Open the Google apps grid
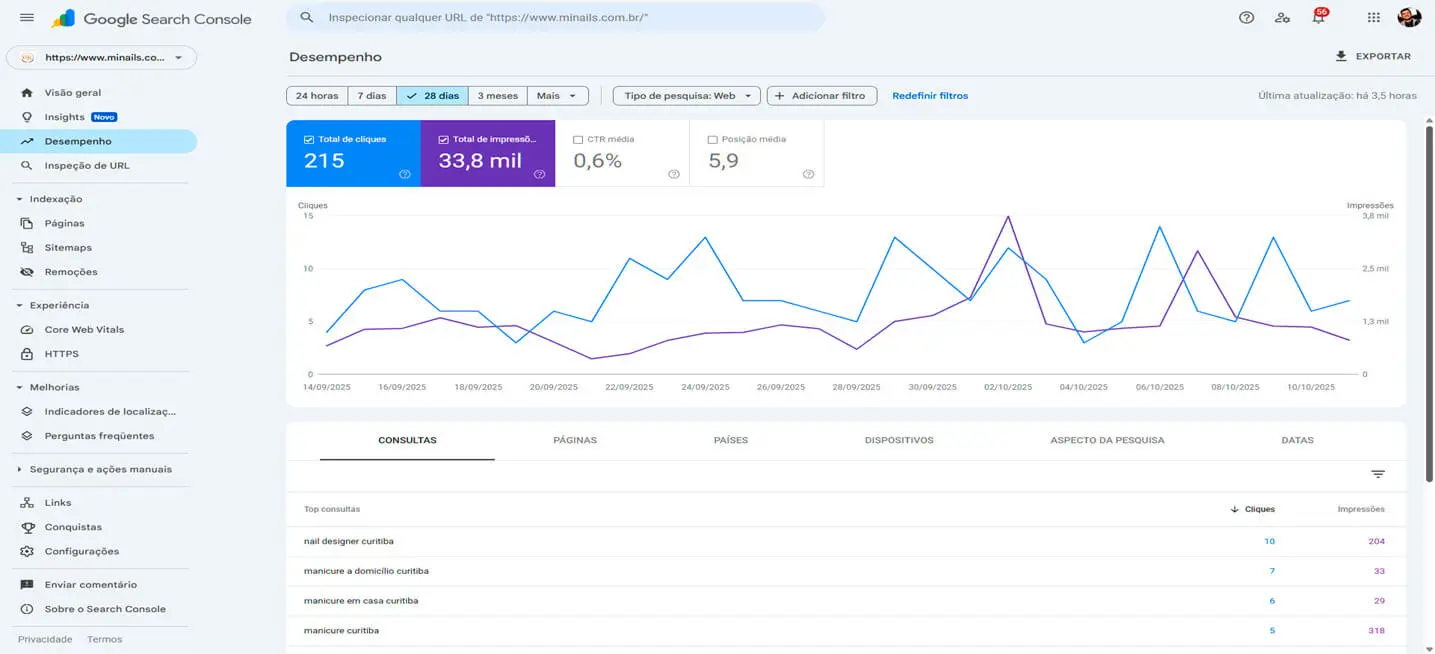Viewport: 1435px width, 654px height. tap(1374, 18)
